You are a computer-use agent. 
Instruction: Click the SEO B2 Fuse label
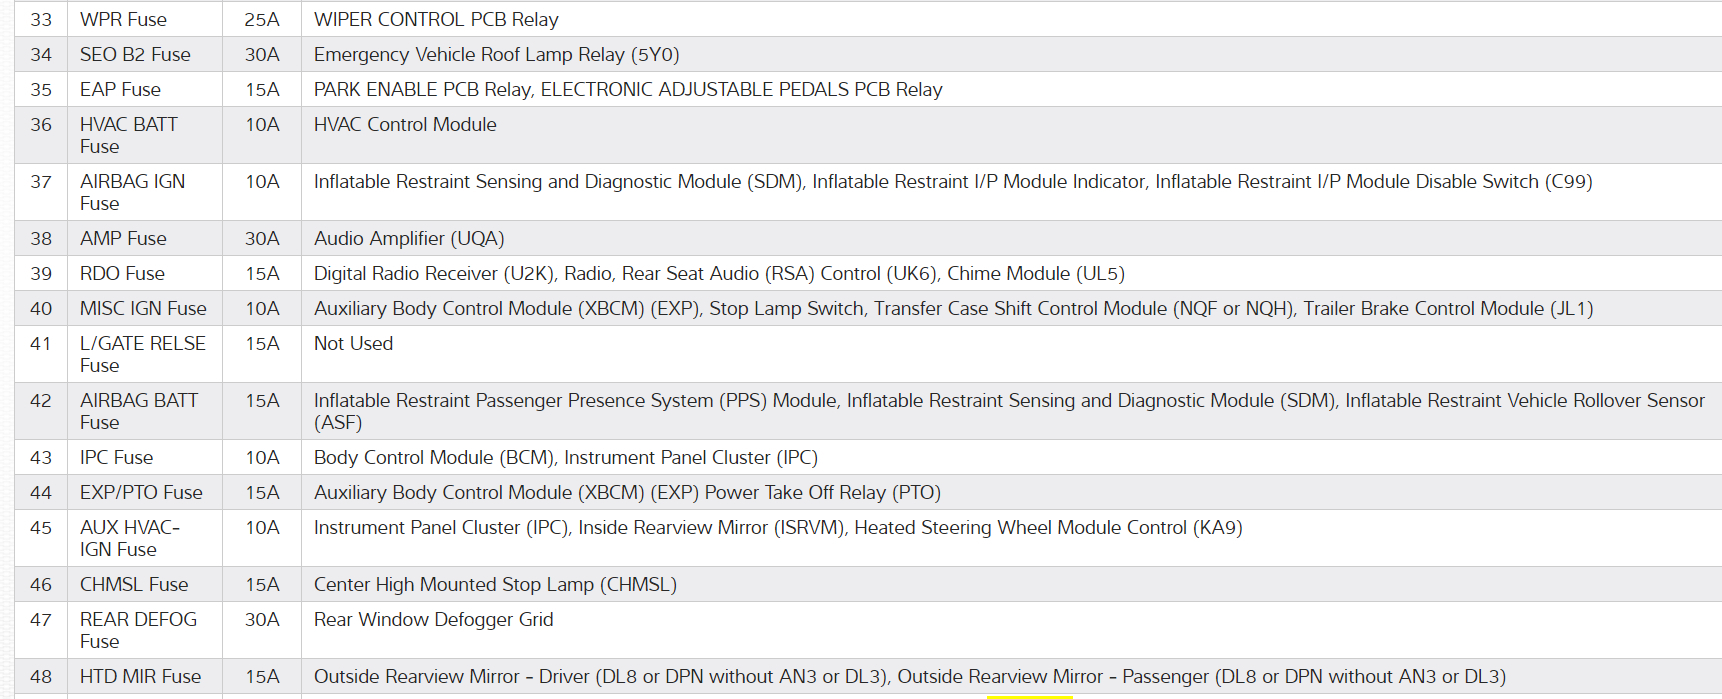(x=135, y=55)
